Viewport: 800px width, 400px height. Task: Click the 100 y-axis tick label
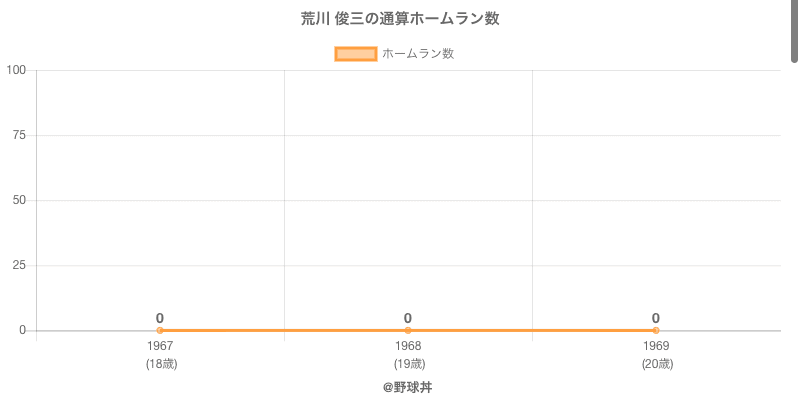tap(16, 70)
